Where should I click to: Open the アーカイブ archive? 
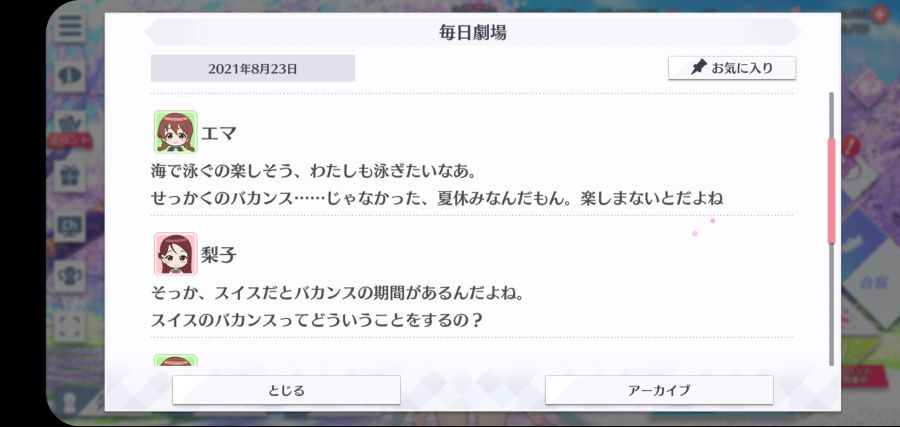[x=659, y=390]
